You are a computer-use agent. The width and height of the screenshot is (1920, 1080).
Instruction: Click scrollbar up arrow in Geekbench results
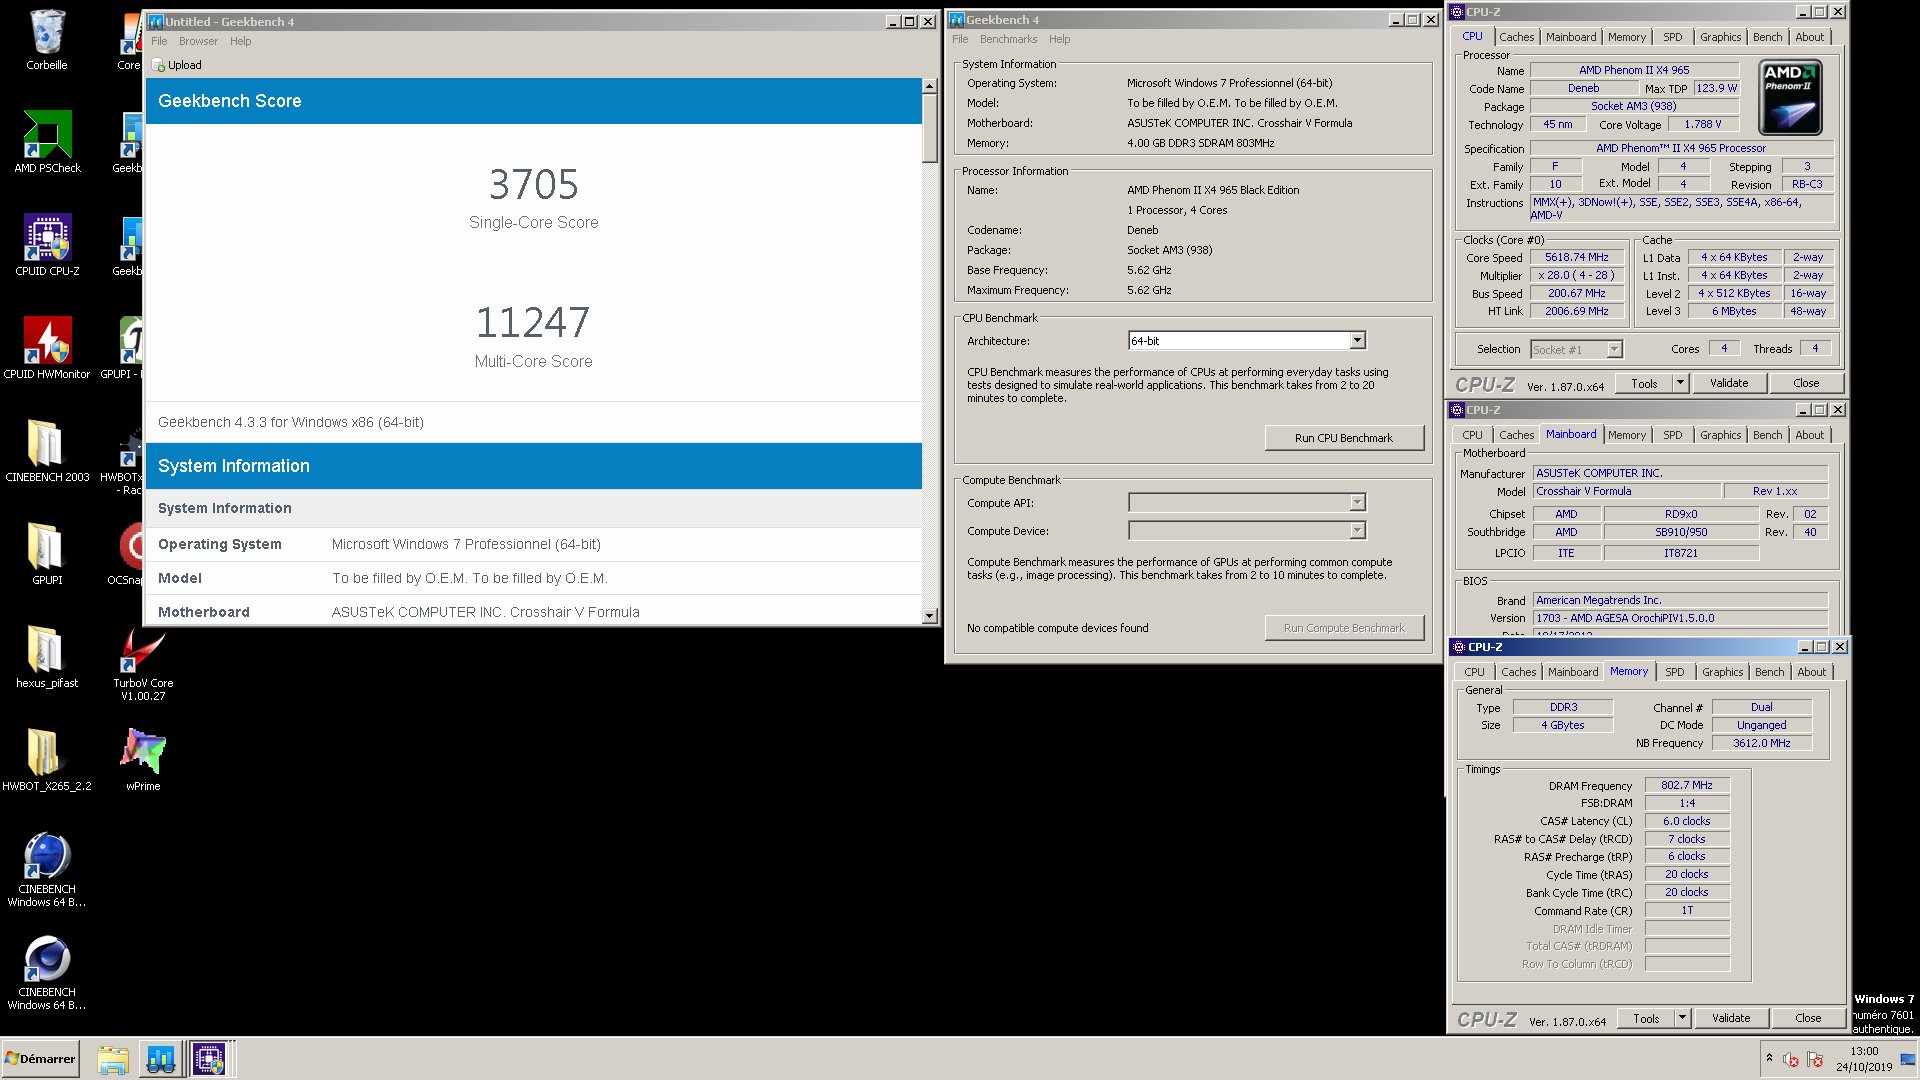click(929, 86)
